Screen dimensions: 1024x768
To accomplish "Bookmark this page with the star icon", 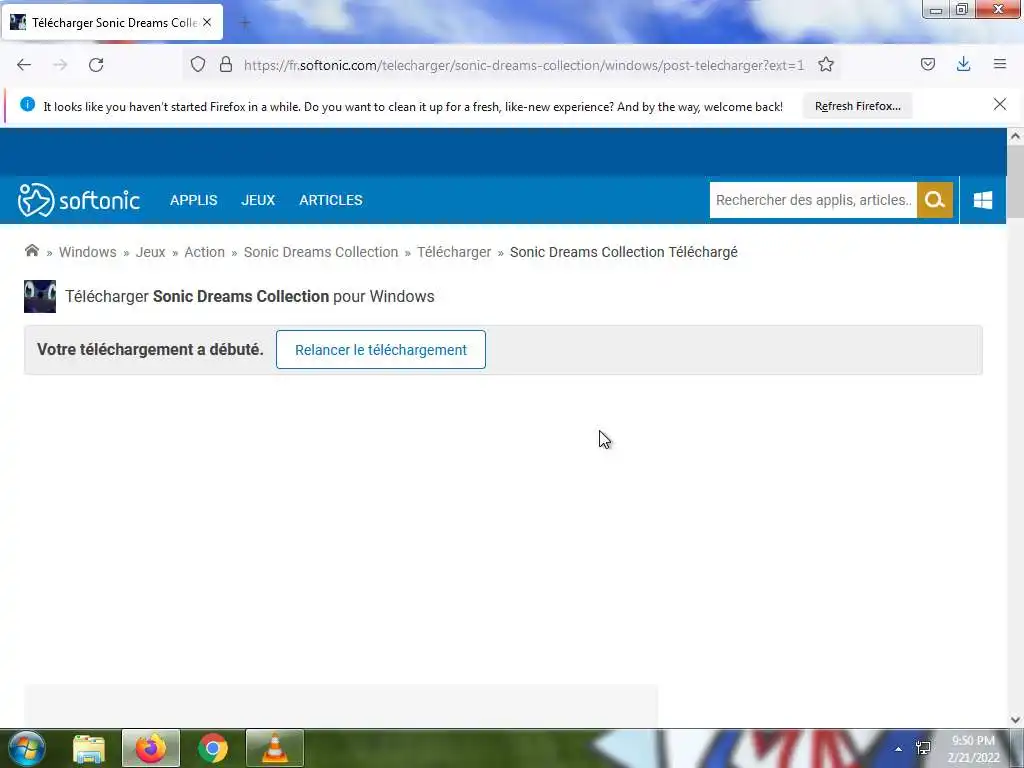I will pyautogui.click(x=826, y=64).
